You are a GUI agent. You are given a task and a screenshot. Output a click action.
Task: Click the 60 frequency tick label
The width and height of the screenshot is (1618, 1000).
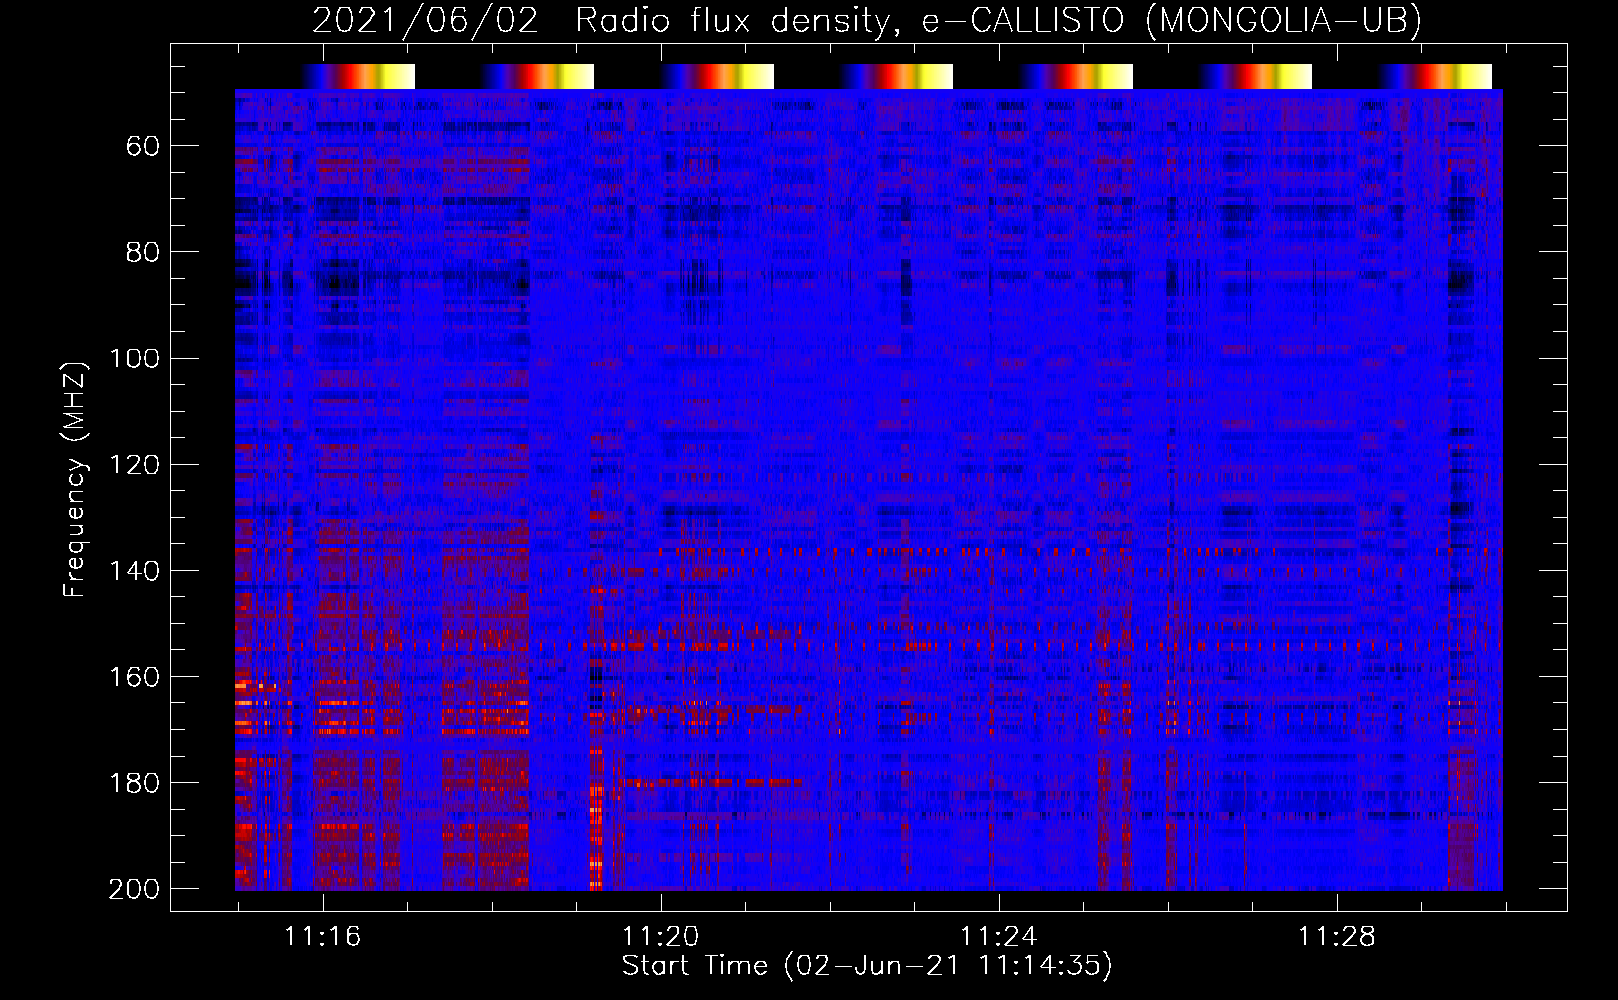coord(143,146)
